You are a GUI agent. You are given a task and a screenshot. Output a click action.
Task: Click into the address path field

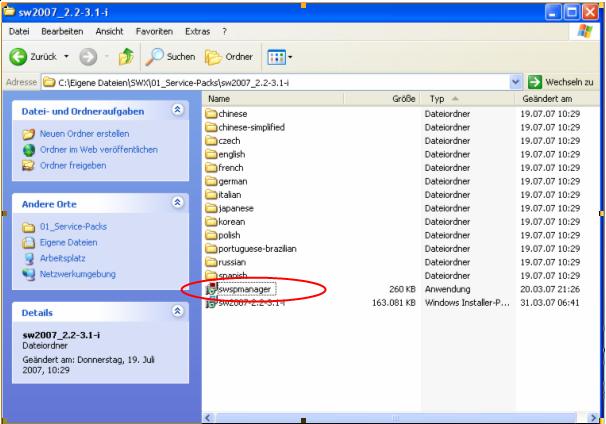(275, 82)
